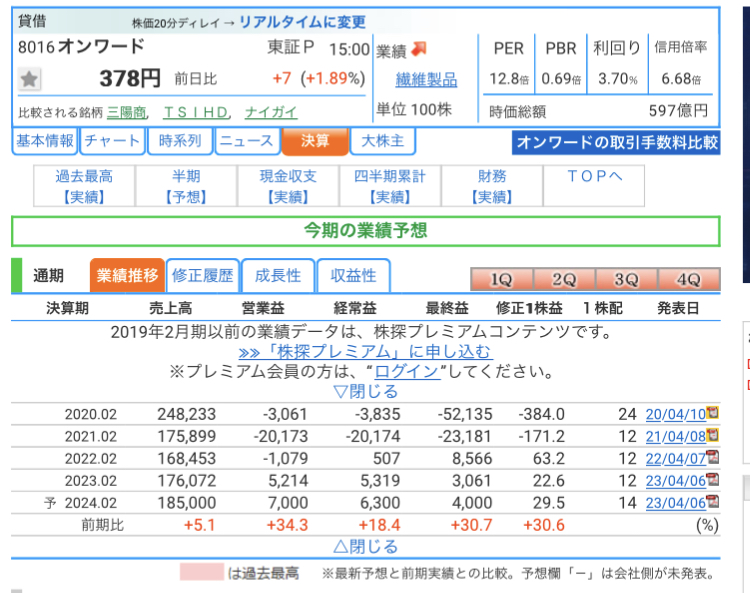The width and height of the screenshot is (750, 593).
Task: Click the 経常益 column header
Action: [x=355, y=308]
